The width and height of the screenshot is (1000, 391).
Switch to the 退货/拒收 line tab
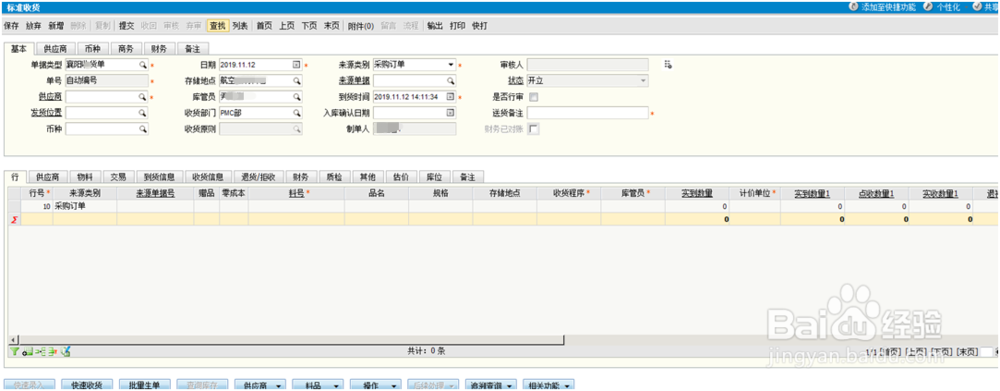click(x=258, y=177)
